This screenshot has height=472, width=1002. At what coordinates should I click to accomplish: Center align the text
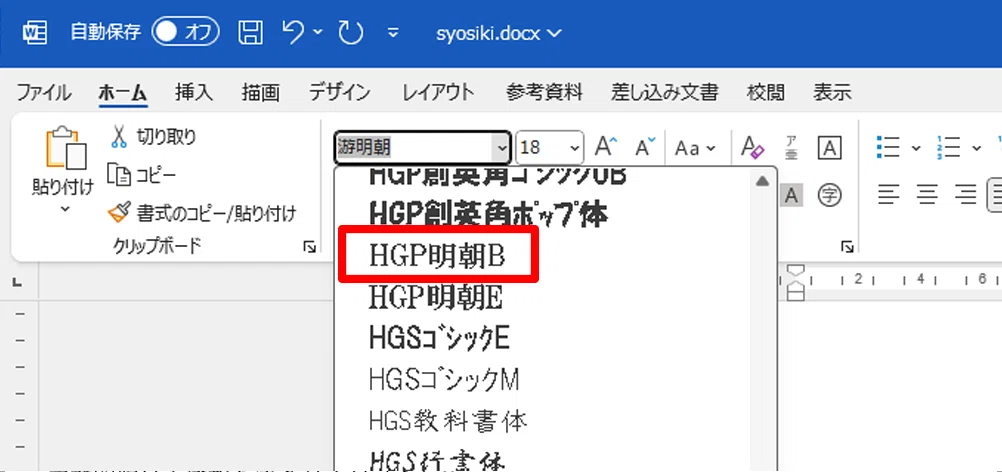tap(927, 194)
